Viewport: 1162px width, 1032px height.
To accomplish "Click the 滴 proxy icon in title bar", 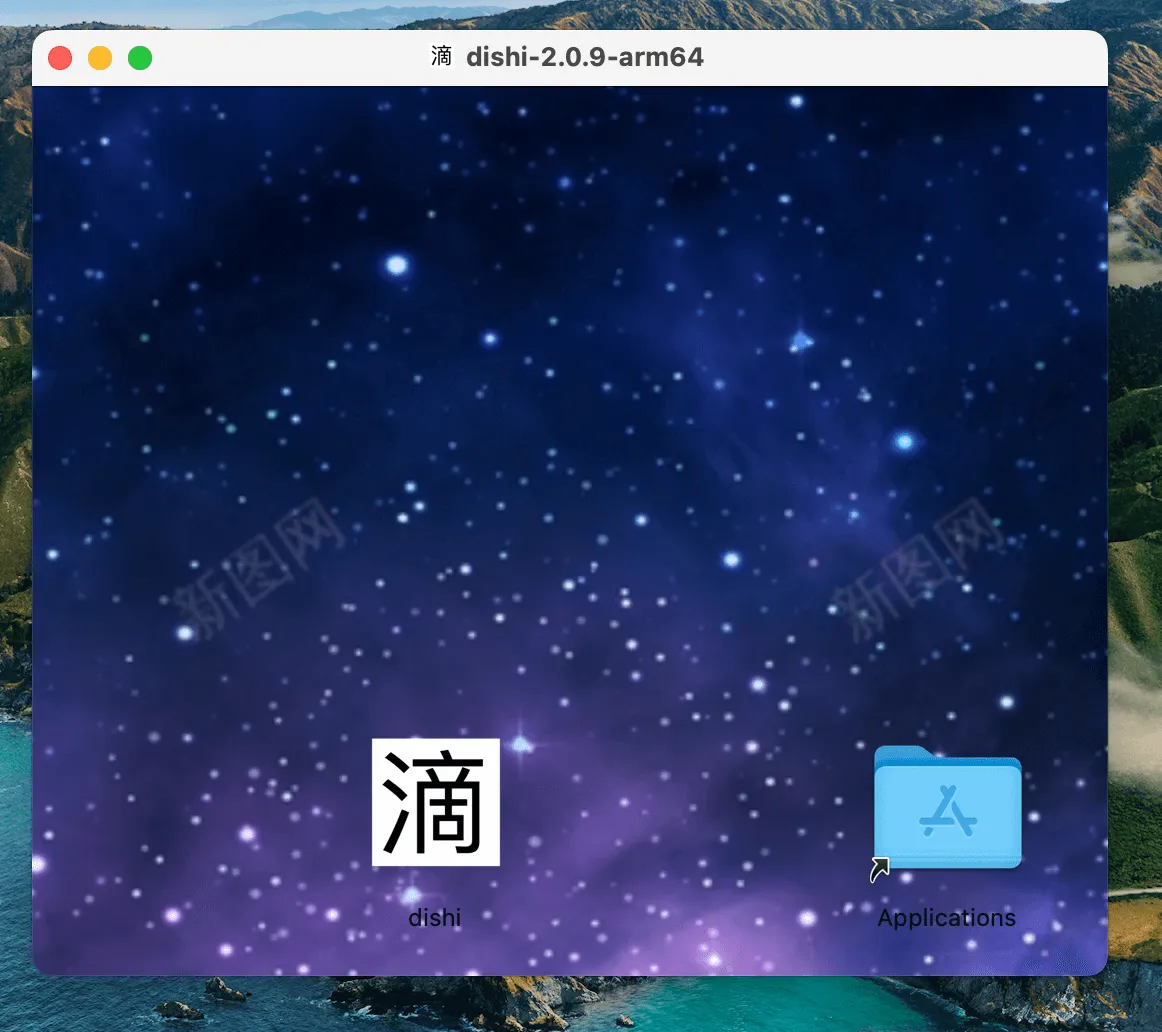I will [x=442, y=57].
